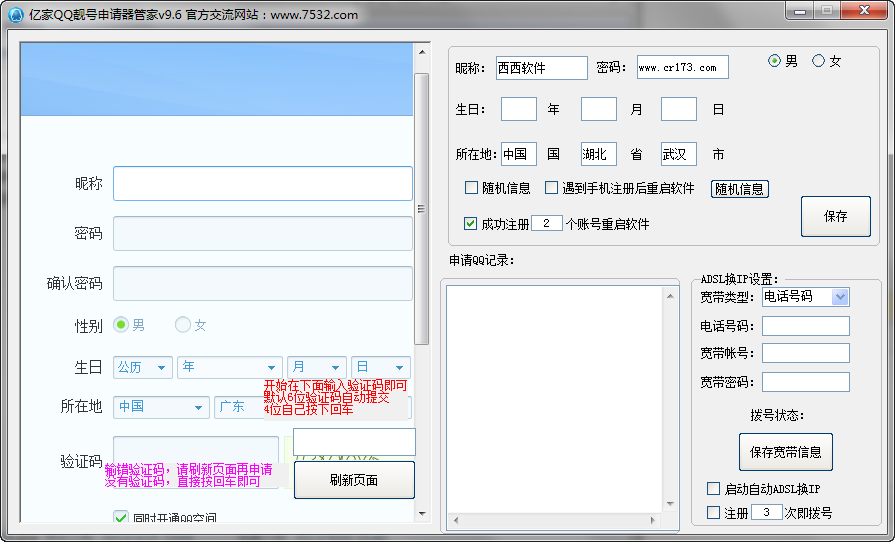895x542 pixels.
Task: Open the 日 birthday dropdown in the web form
Action: (x=381, y=367)
